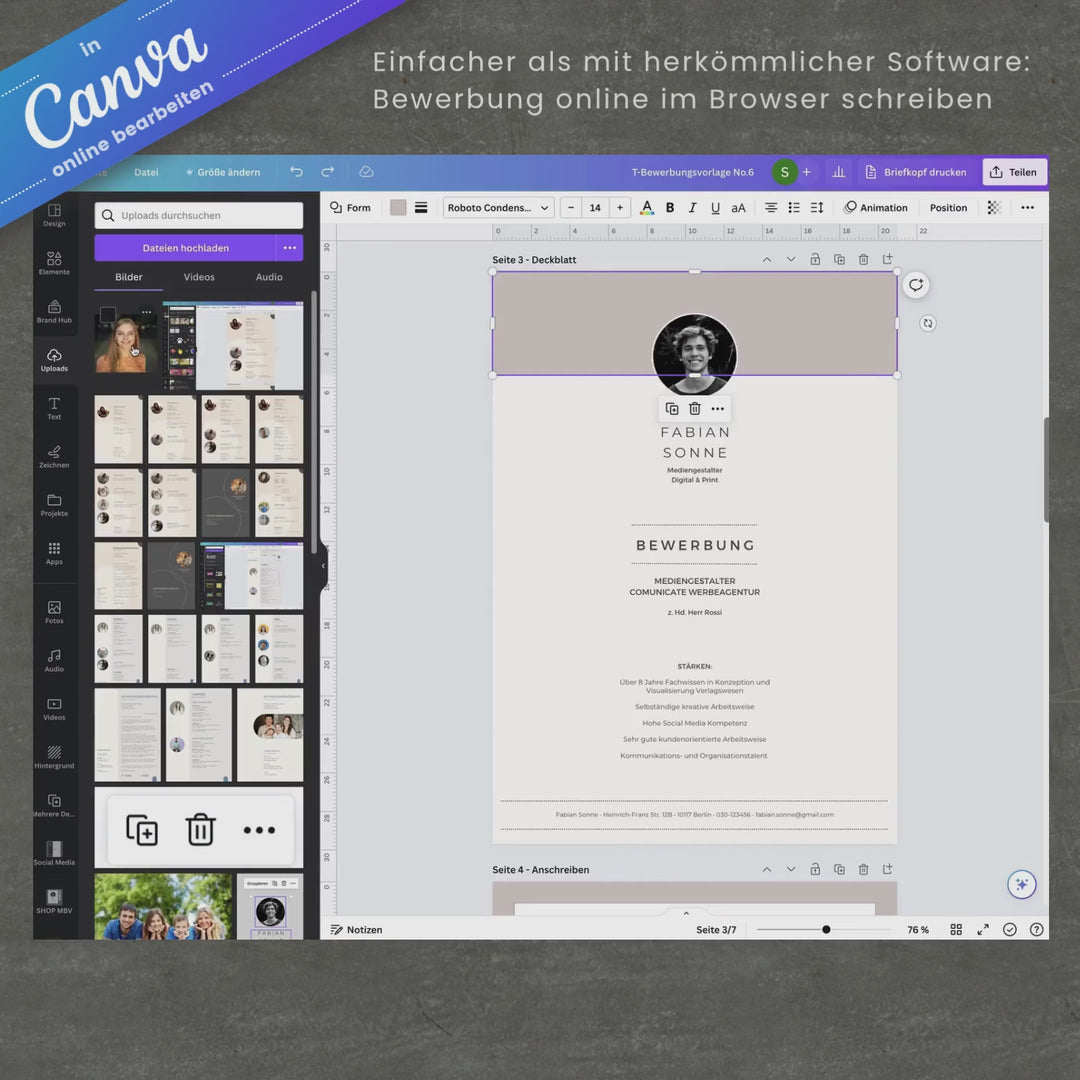Open the Fotos panel
The width and height of the screenshot is (1080, 1080).
(x=54, y=612)
